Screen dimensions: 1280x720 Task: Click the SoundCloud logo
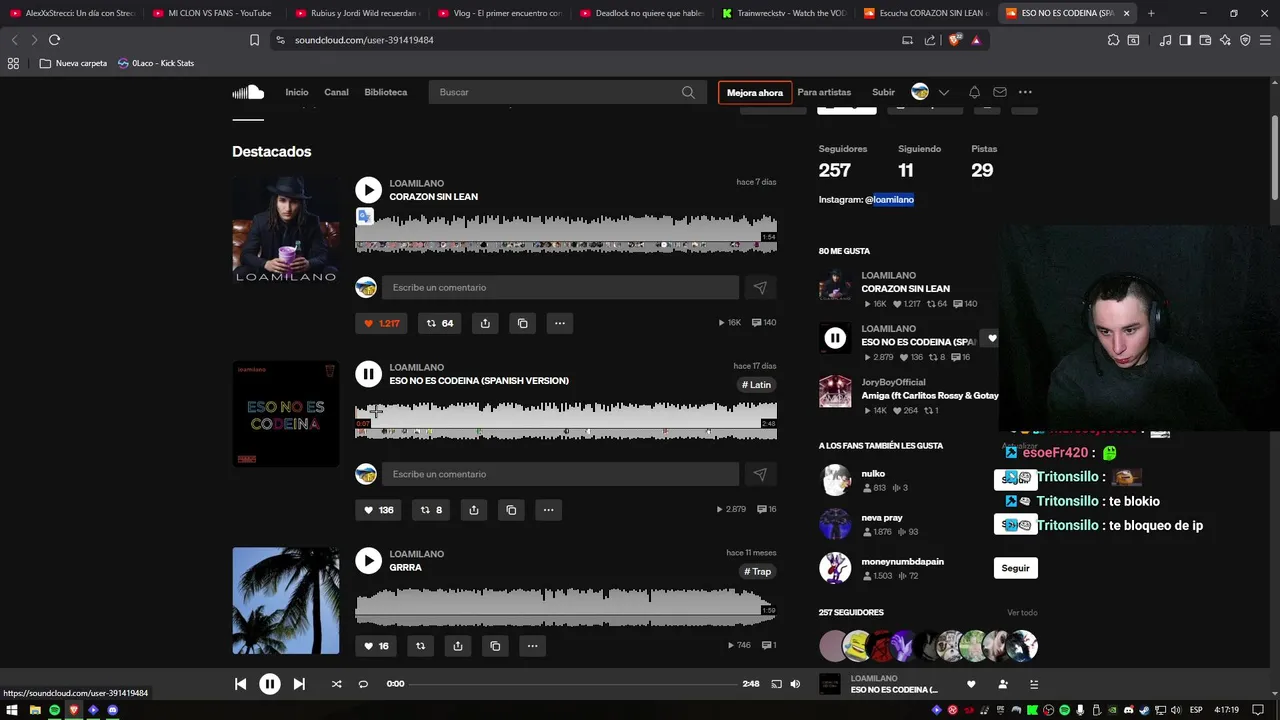(x=248, y=92)
